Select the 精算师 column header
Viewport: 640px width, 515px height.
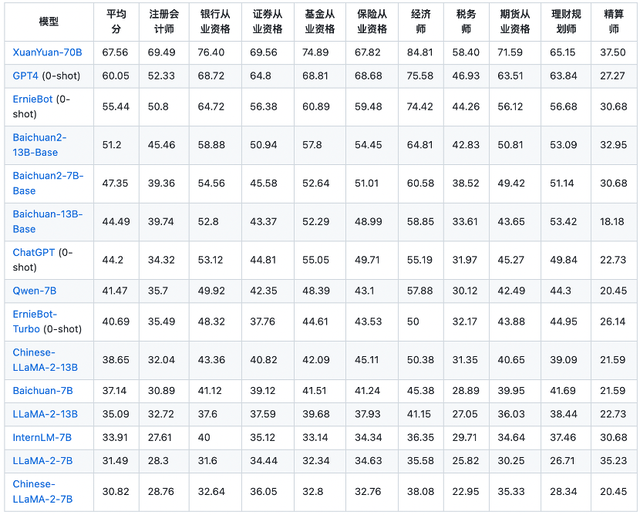pos(614,21)
